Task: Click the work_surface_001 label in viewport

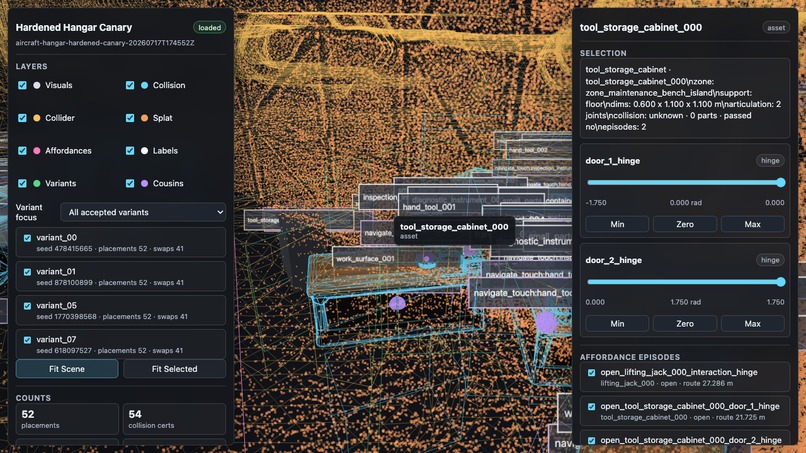Action: (365, 259)
